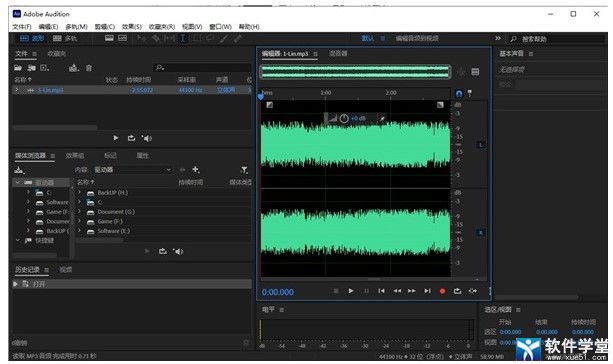Open the 编辑(E) menu
The height and width of the screenshot is (364, 613).
coord(48,27)
